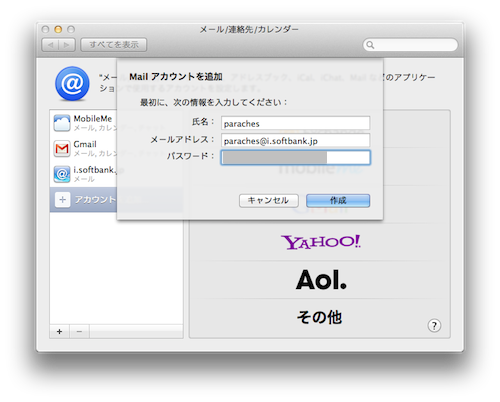Click the back arrow in toolbar
The image size is (500, 402).
click(50, 45)
